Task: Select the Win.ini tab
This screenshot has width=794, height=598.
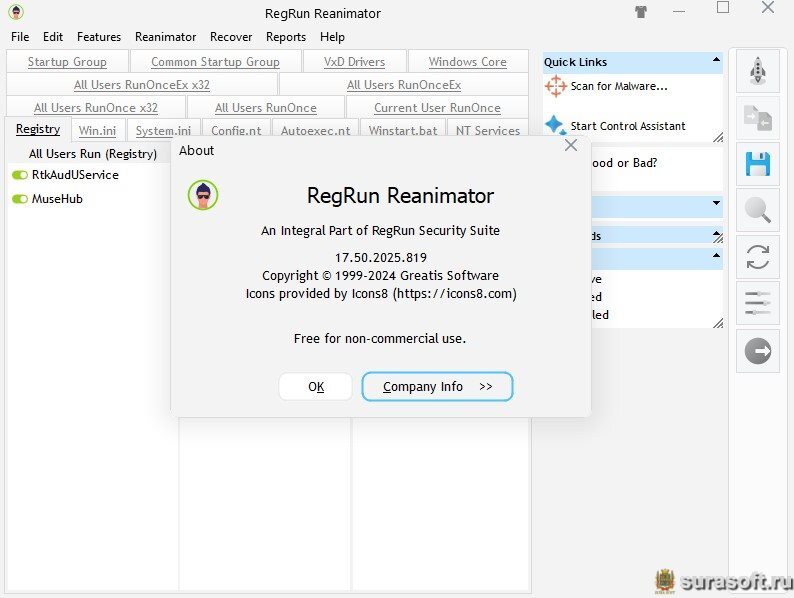Action: pos(97,130)
